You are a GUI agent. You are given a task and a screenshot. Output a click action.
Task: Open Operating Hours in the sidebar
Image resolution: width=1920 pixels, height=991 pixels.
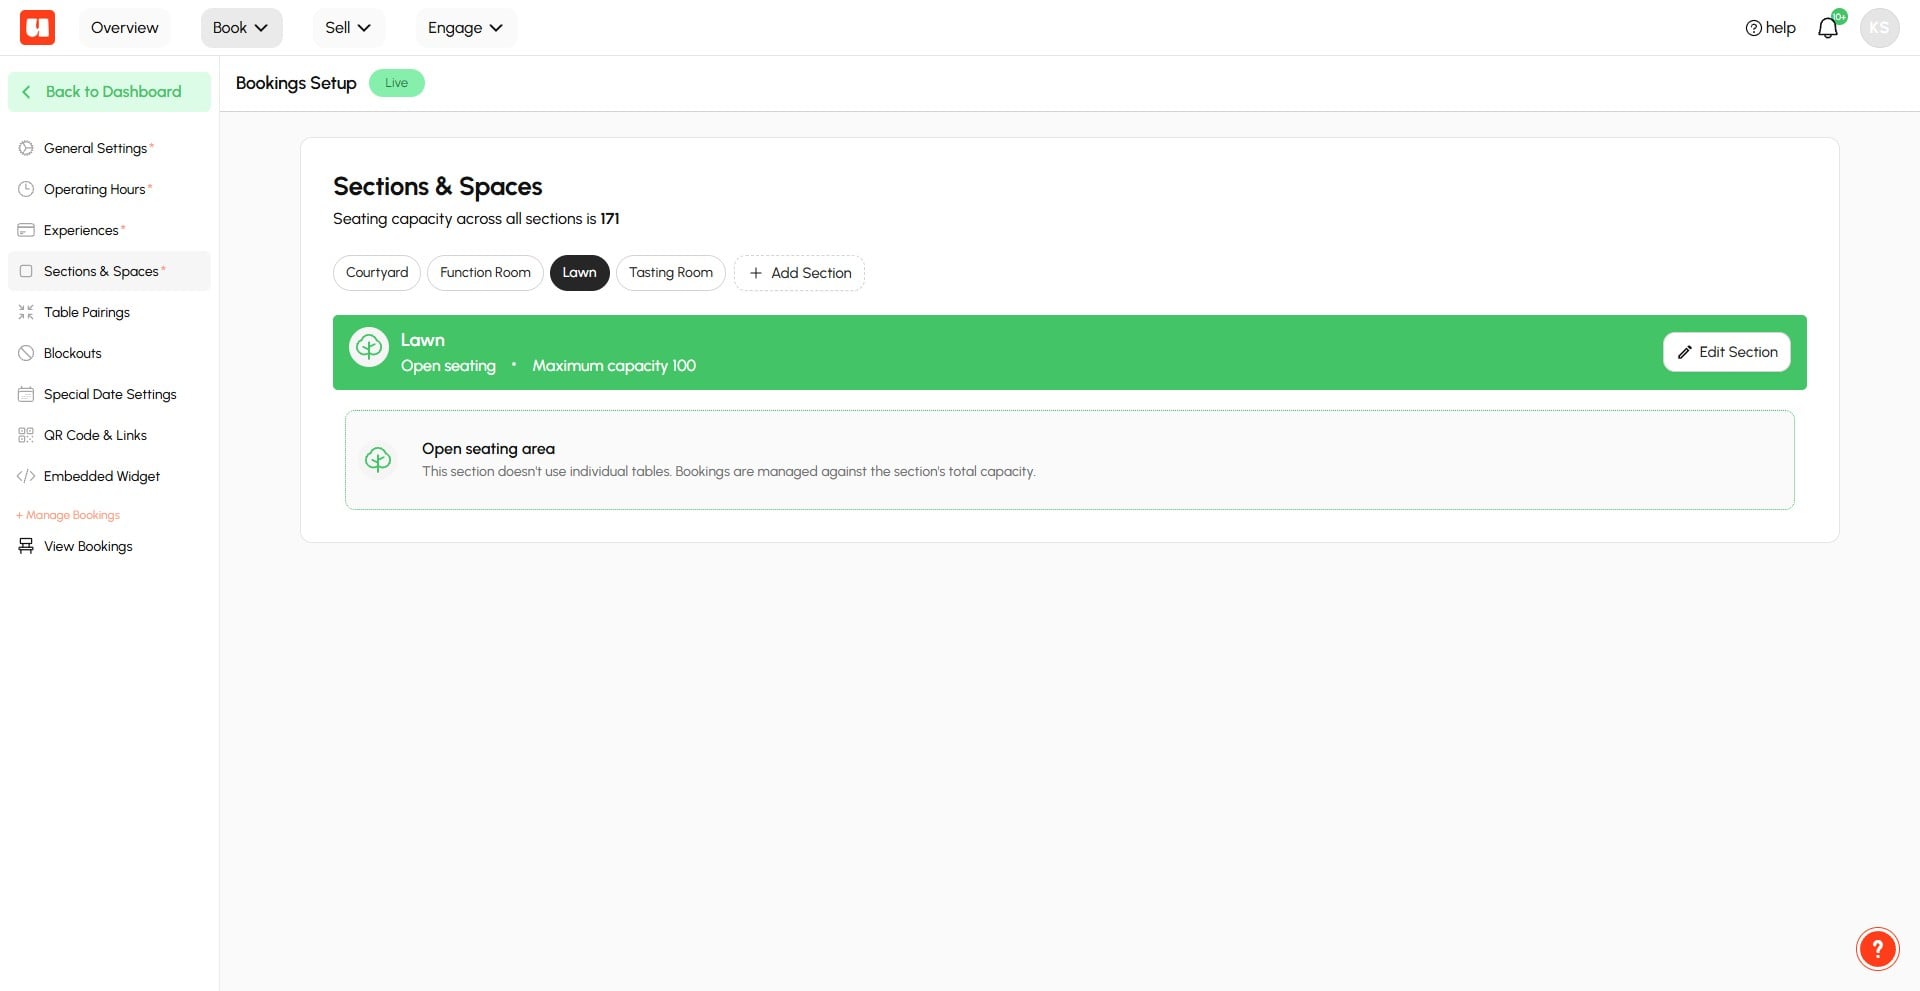click(109, 189)
